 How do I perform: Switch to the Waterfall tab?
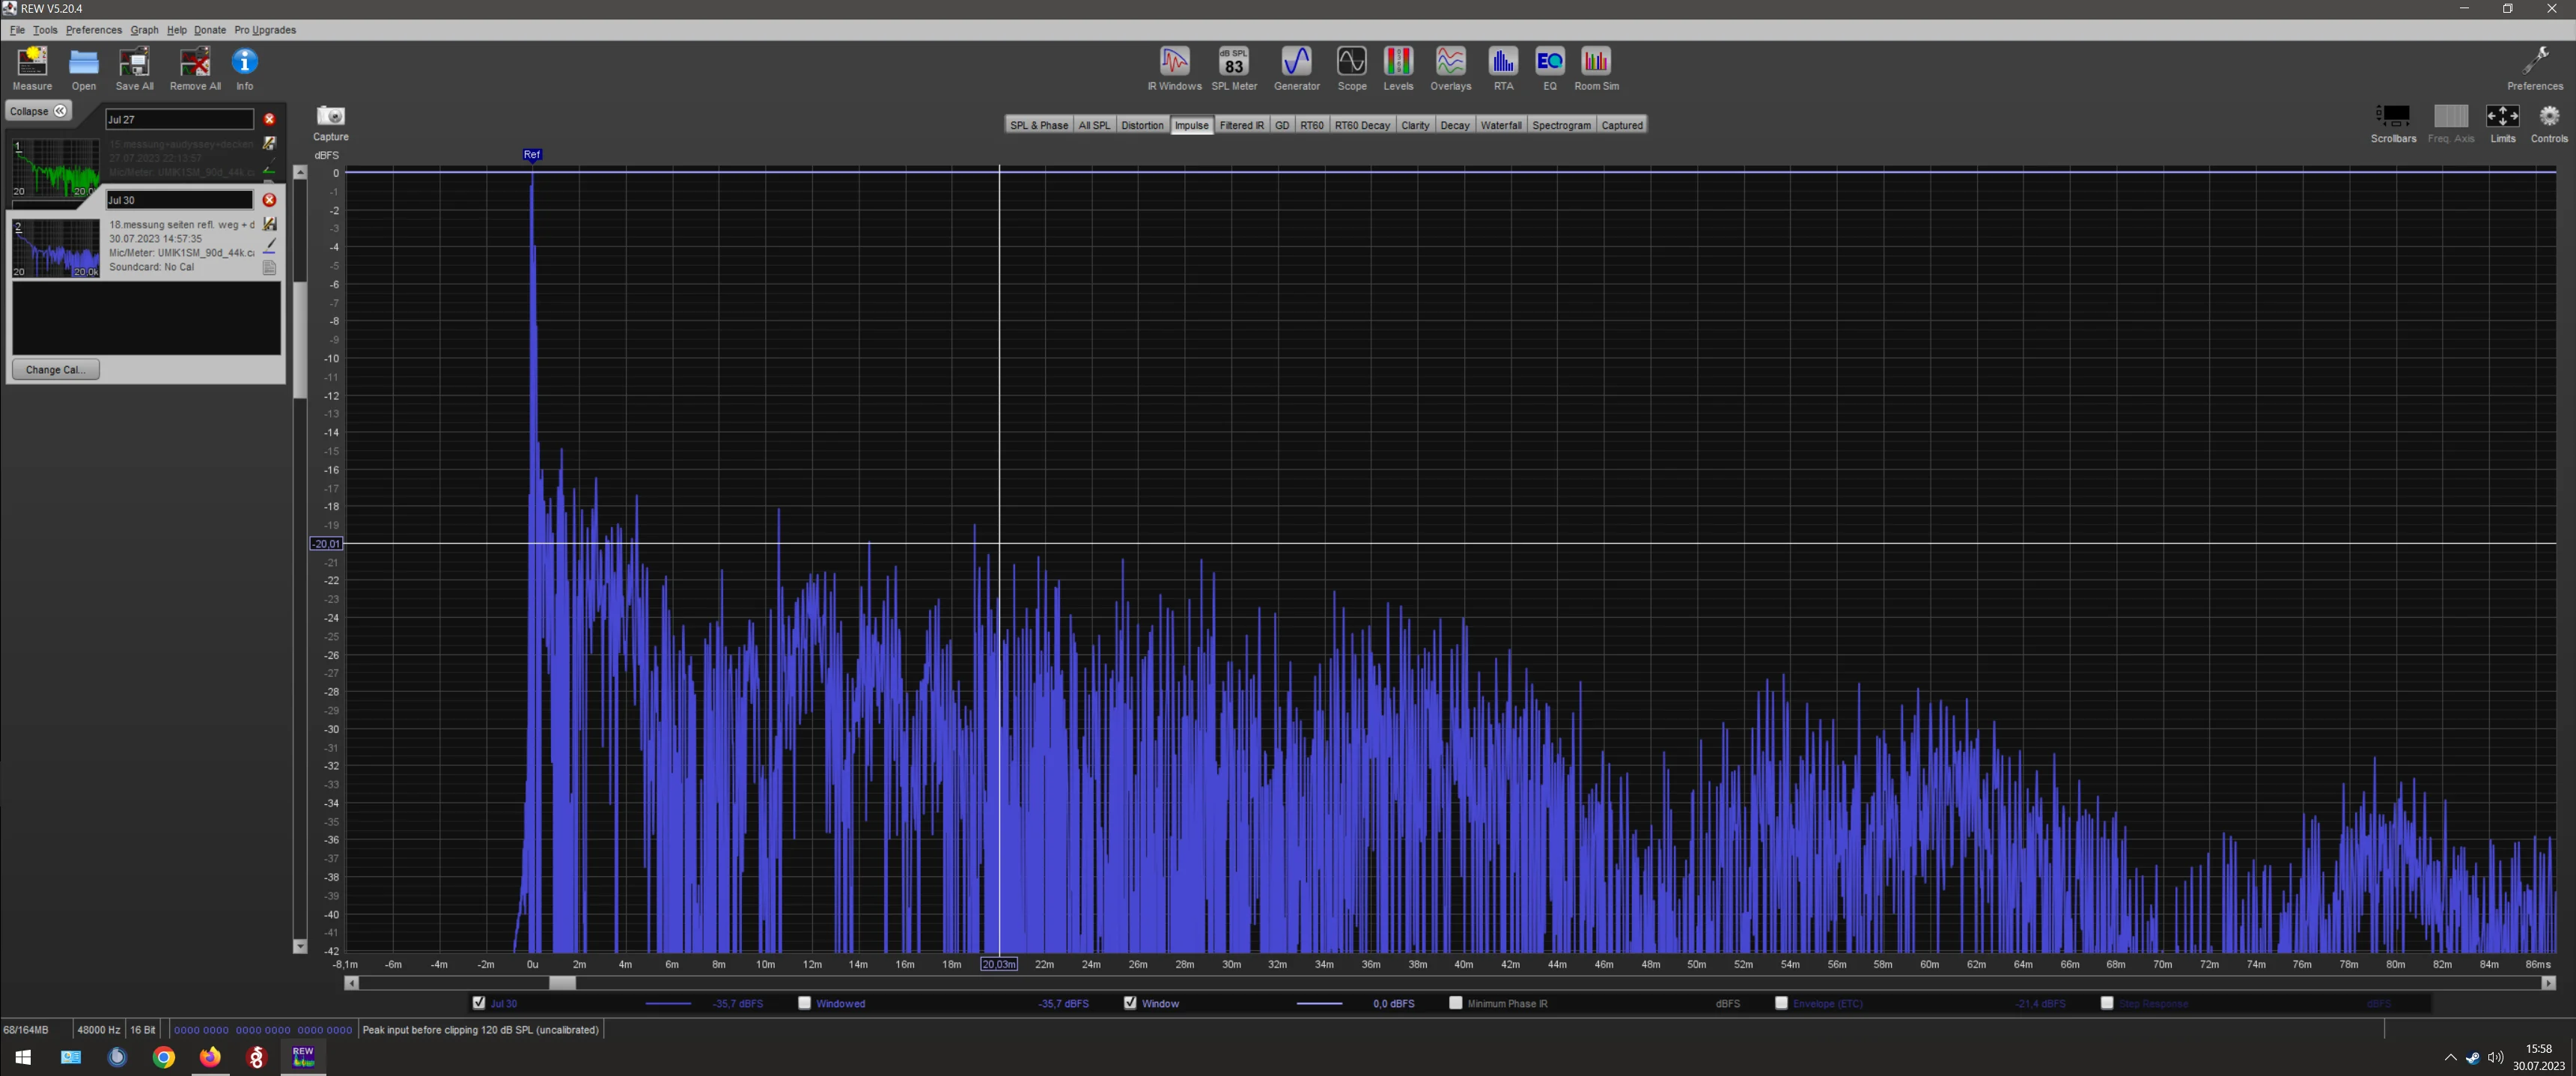click(x=1501, y=125)
